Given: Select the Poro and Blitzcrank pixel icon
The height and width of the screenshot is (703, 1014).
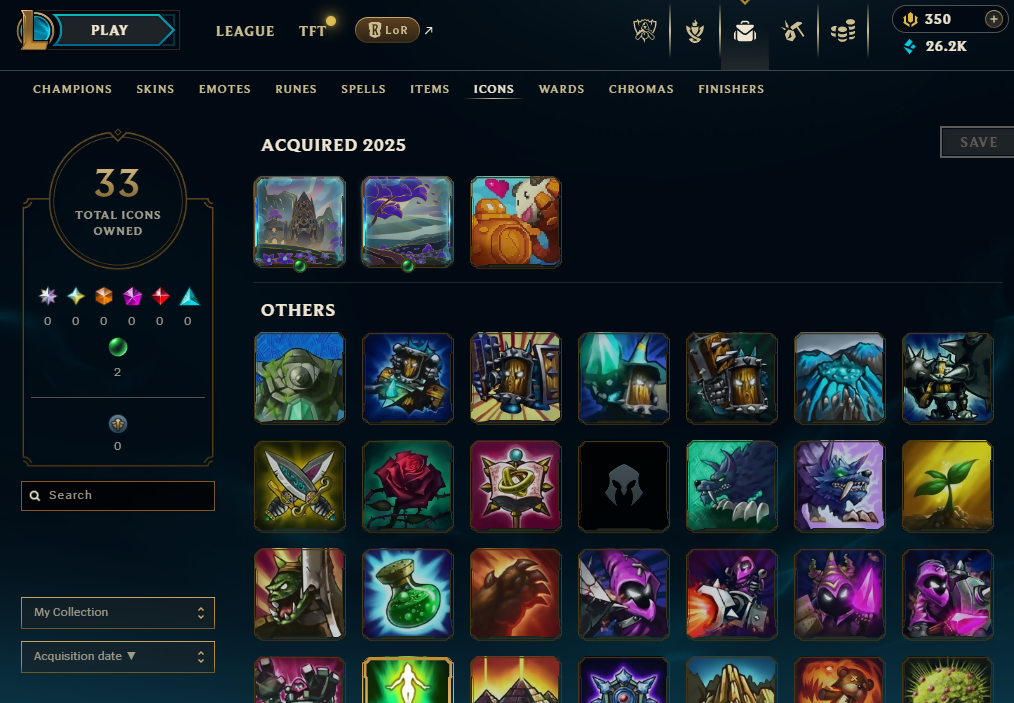Looking at the screenshot, I should tap(515, 222).
